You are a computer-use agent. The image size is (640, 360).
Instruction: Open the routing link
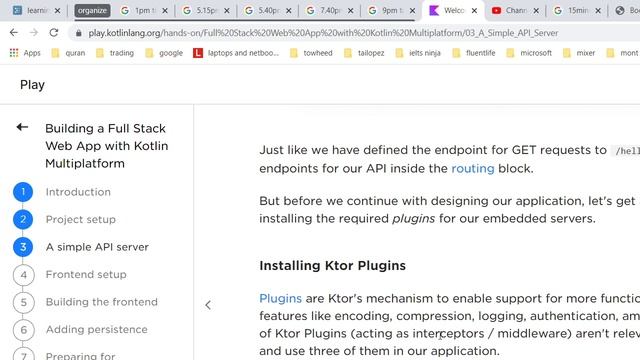click(473, 168)
